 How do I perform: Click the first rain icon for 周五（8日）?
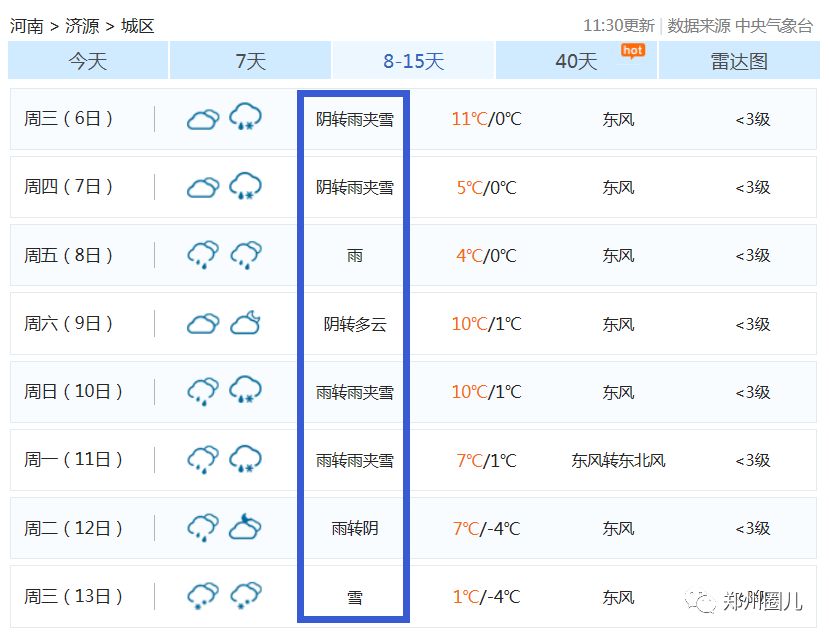coord(203,255)
